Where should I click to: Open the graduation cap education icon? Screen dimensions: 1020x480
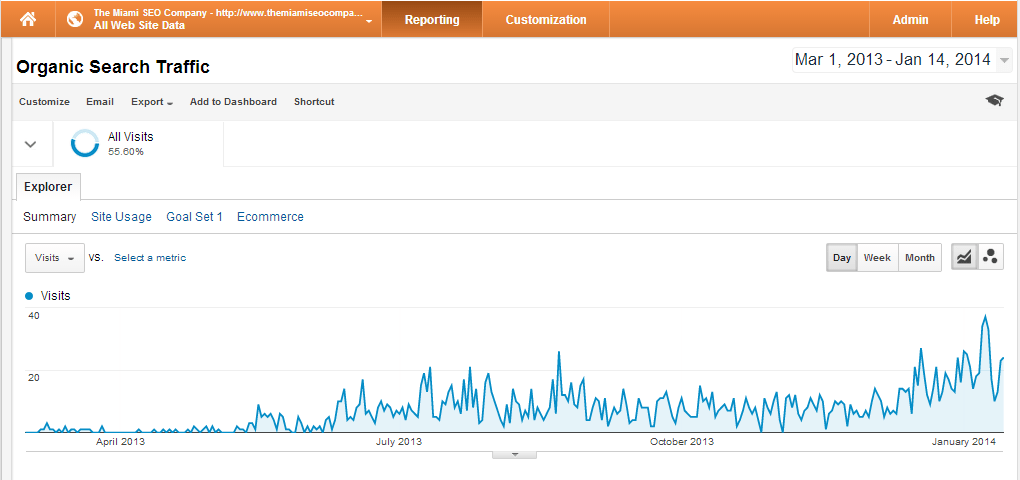point(994,101)
